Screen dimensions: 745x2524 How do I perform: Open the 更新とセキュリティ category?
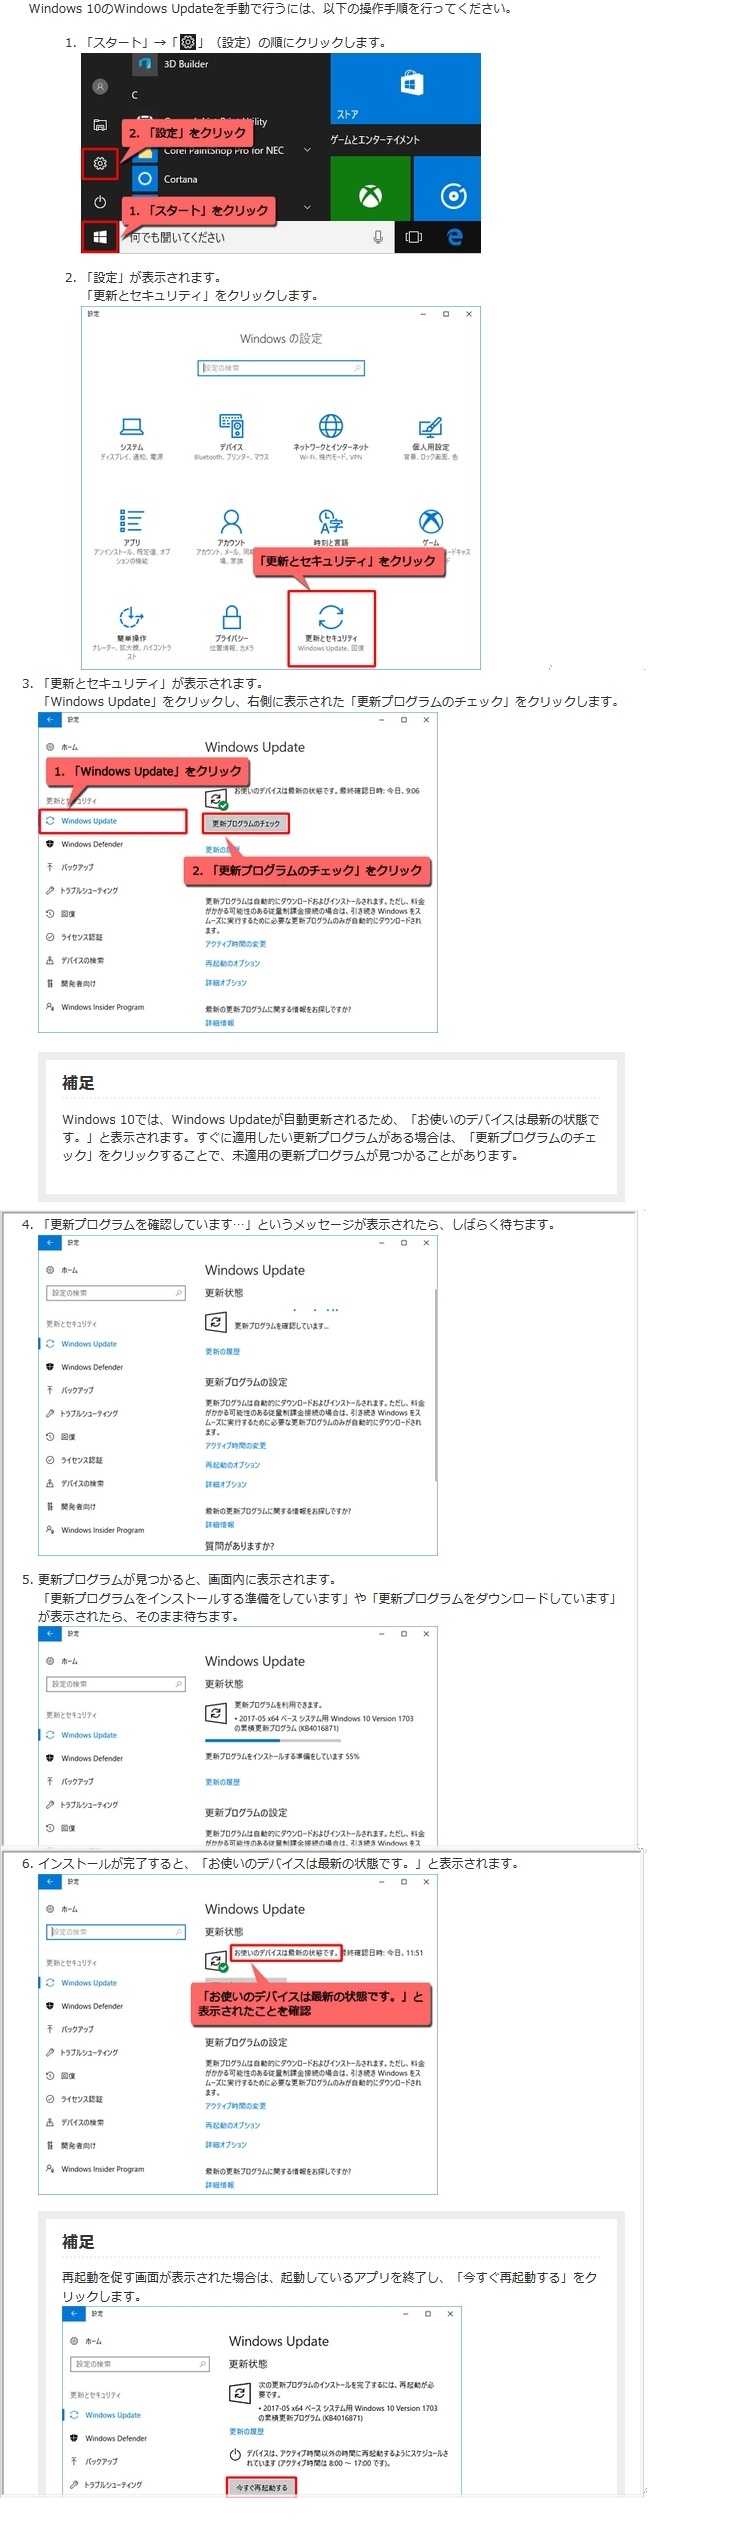331,627
